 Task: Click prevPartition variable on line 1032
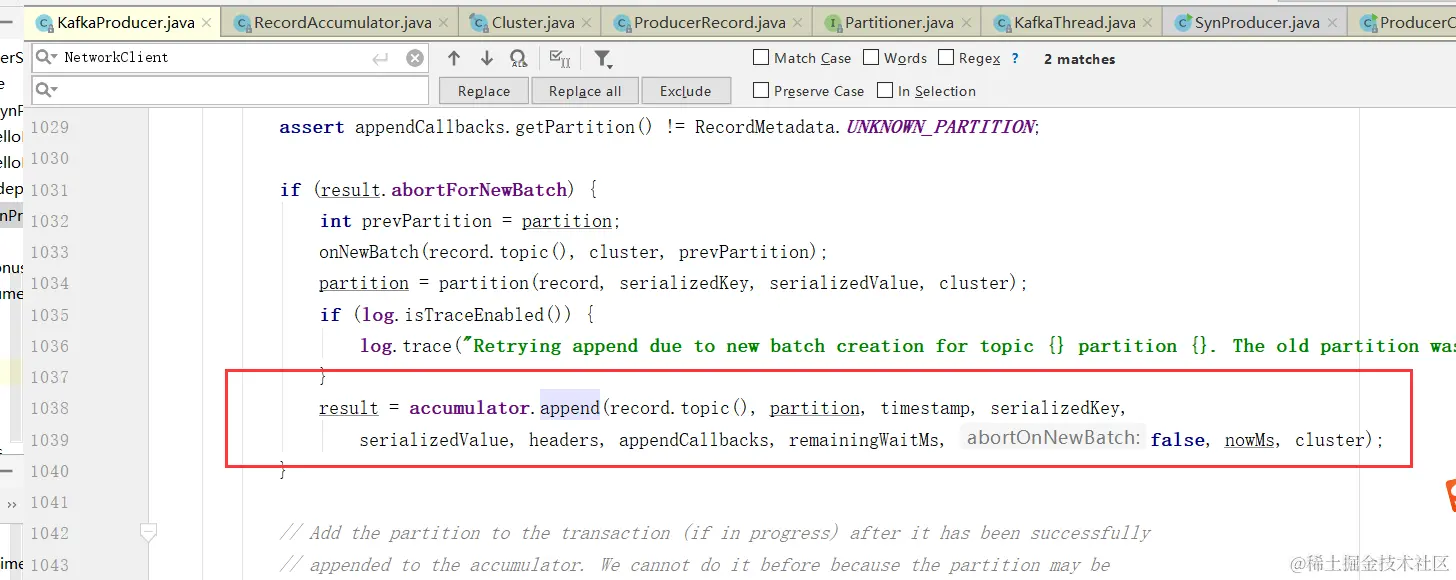427,221
